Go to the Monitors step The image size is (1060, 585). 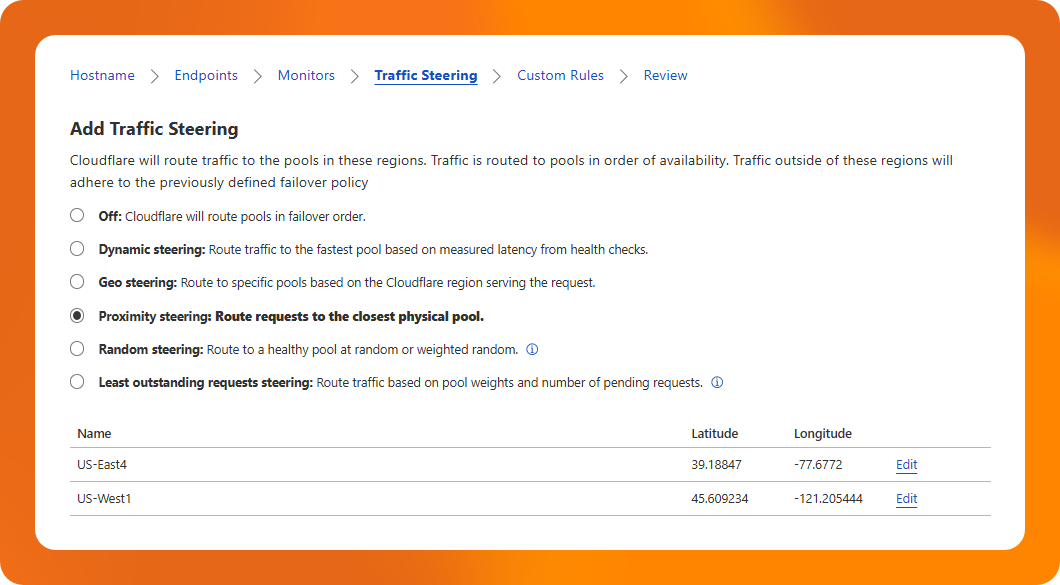click(306, 76)
